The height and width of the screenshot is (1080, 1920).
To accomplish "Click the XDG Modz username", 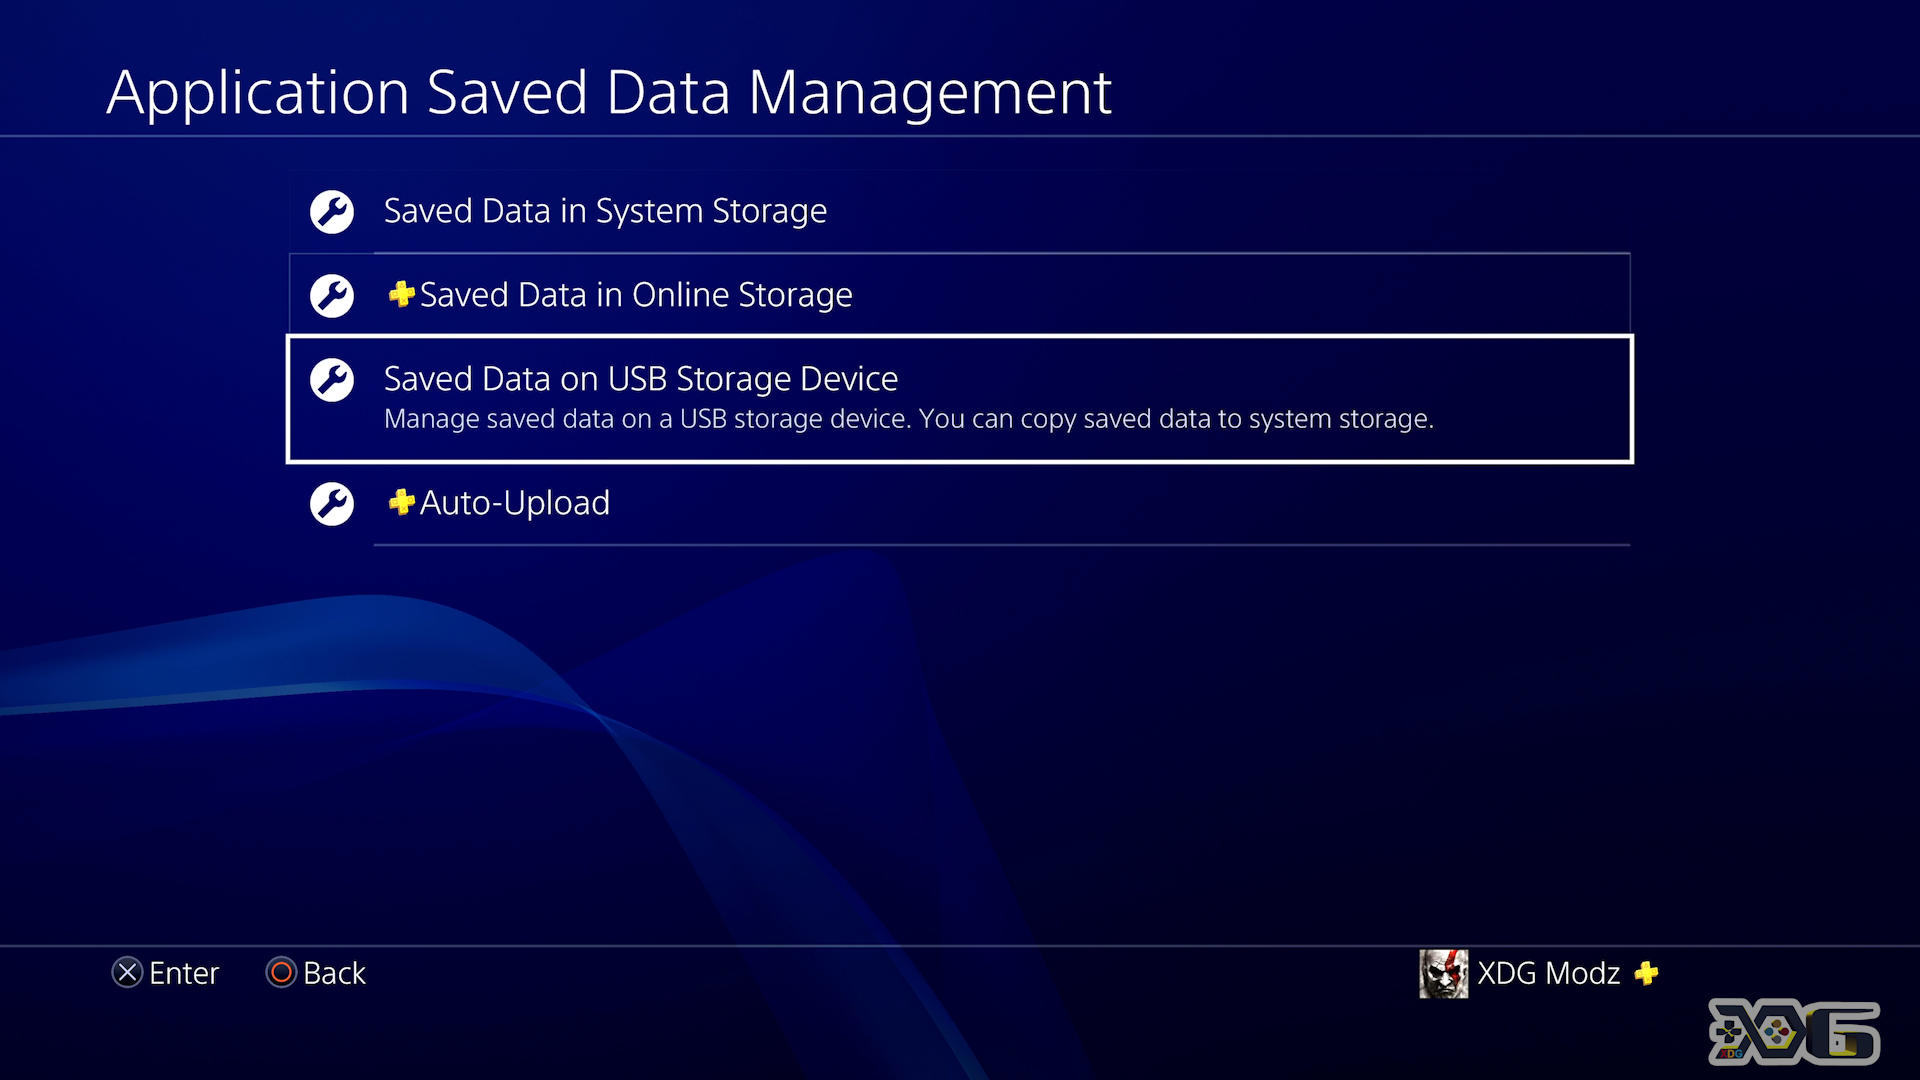I will pos(1548,973).
